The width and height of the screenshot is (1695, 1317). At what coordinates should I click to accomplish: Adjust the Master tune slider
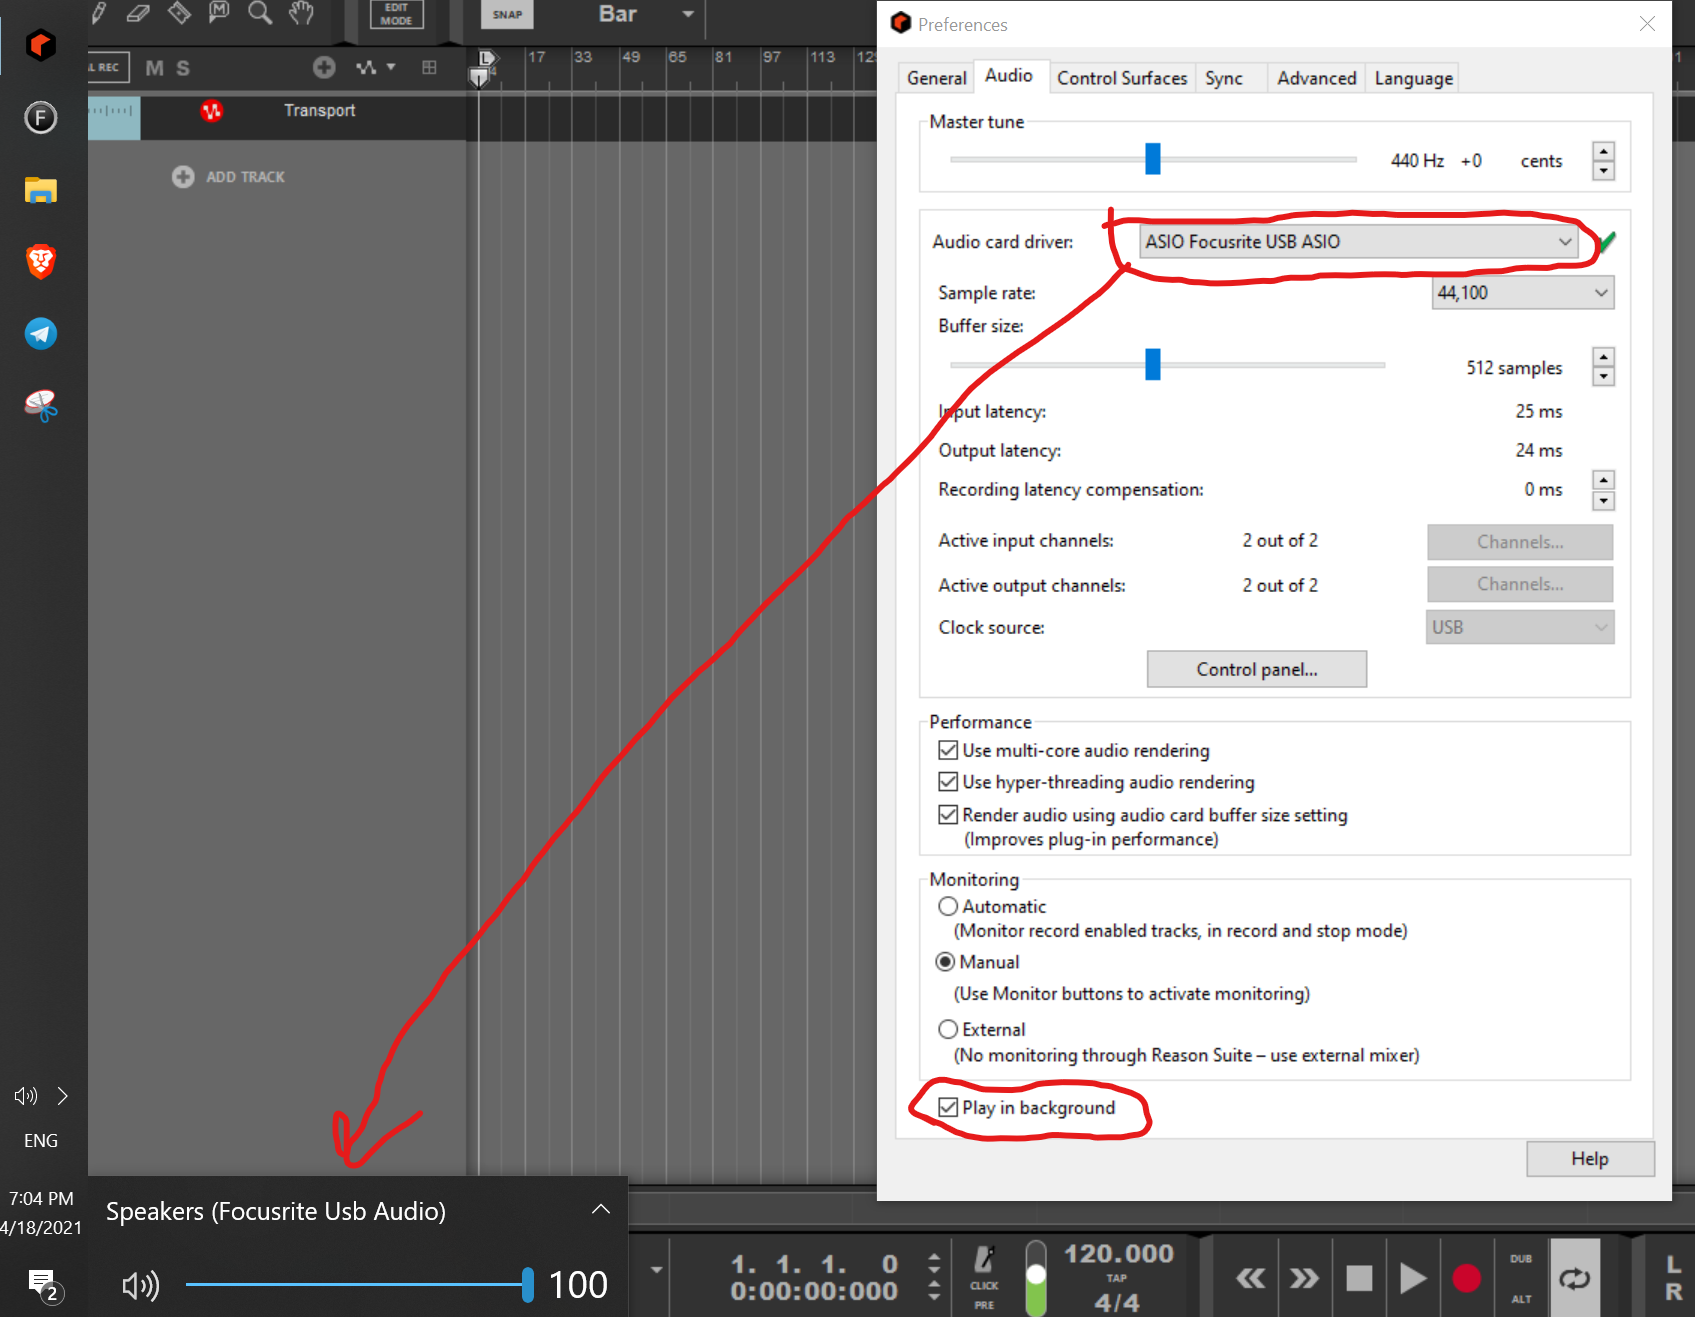[x=1153, y=158]
